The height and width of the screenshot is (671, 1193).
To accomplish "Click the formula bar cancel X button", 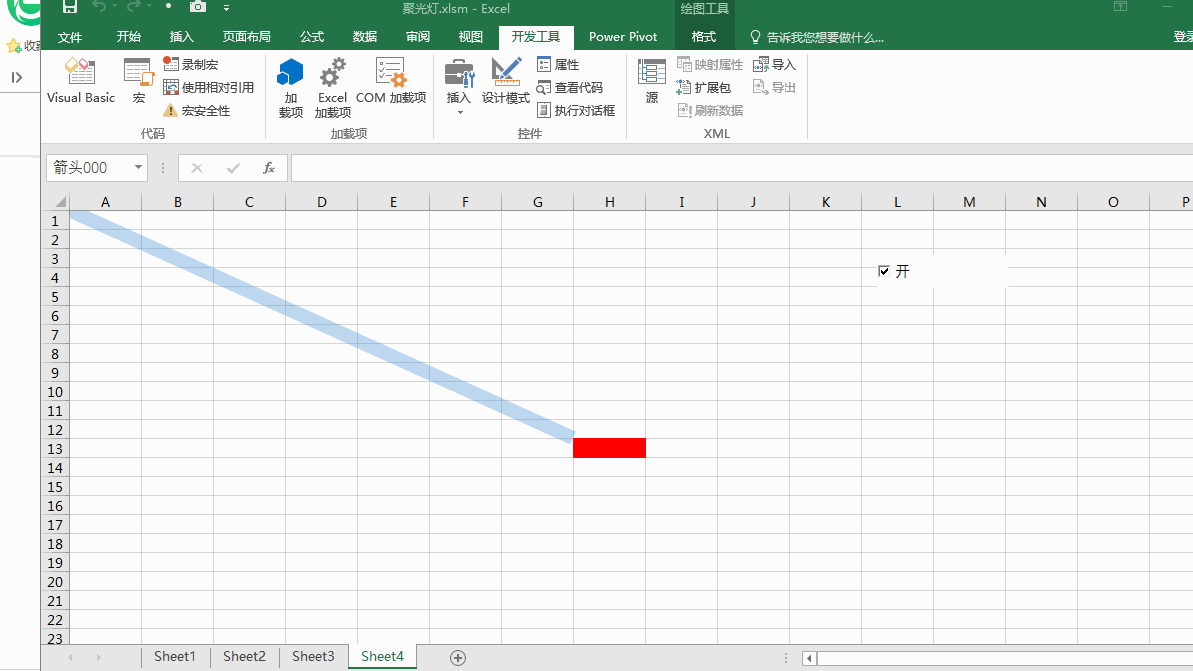I will point(197,168).
